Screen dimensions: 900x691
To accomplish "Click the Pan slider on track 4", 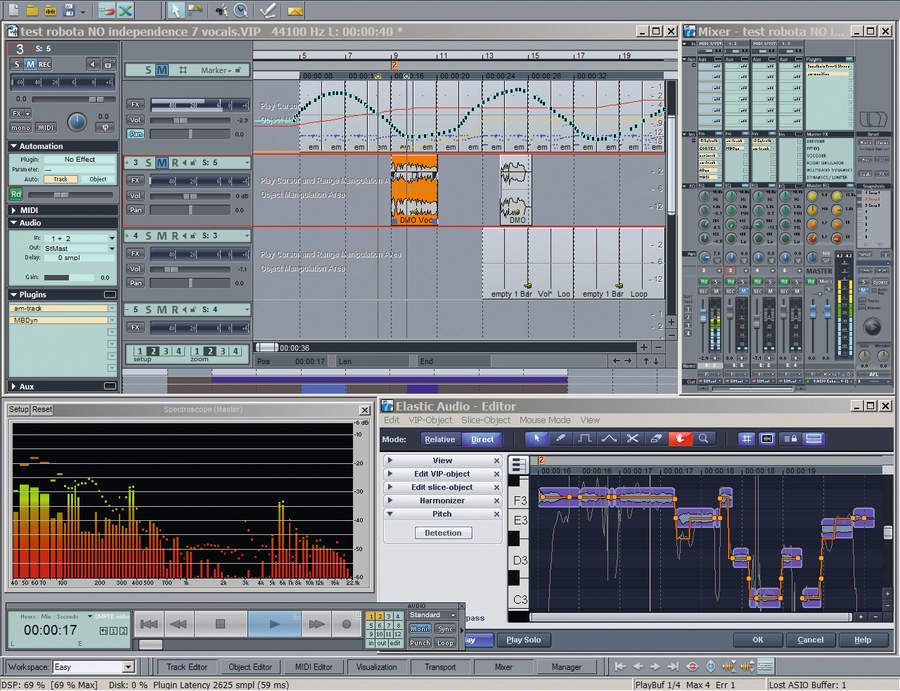I will point(190,283).
